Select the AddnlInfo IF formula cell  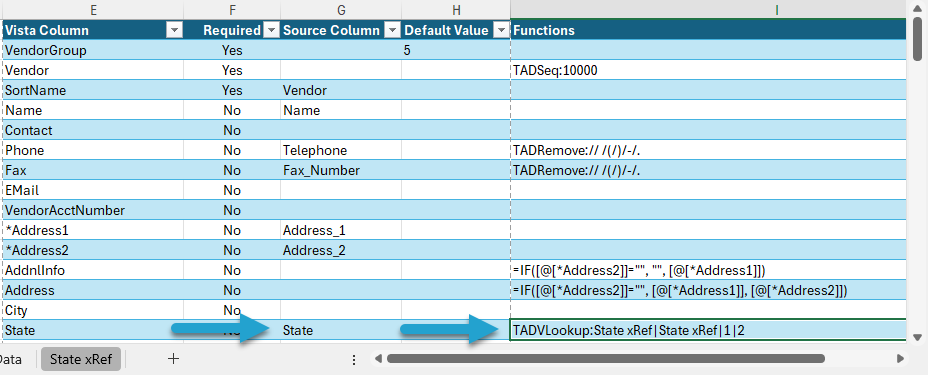tap(708, 270)
